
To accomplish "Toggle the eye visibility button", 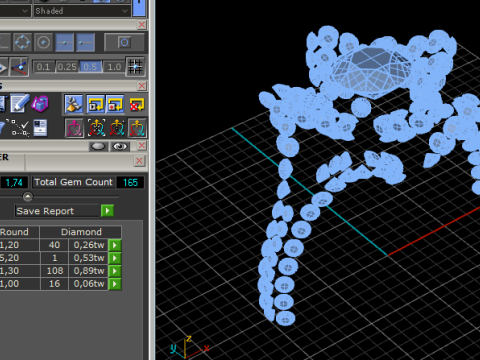I will point(120,146).
